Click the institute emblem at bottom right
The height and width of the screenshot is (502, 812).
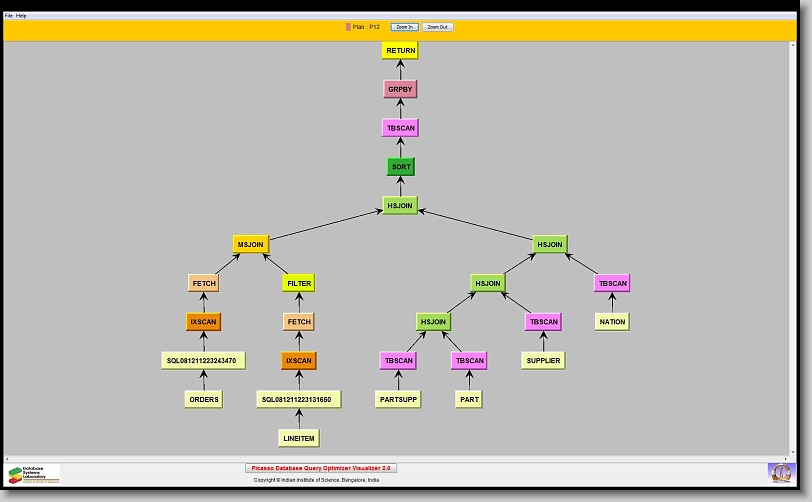[x=780, y=472]
